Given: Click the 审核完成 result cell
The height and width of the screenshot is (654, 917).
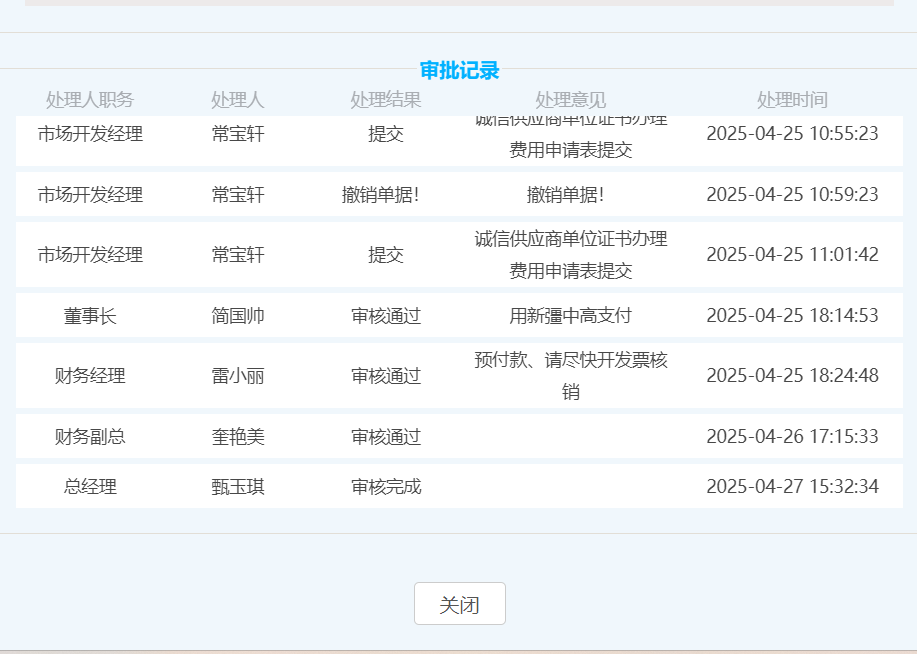Looking at the screenshot, I should tap(386, 487).
